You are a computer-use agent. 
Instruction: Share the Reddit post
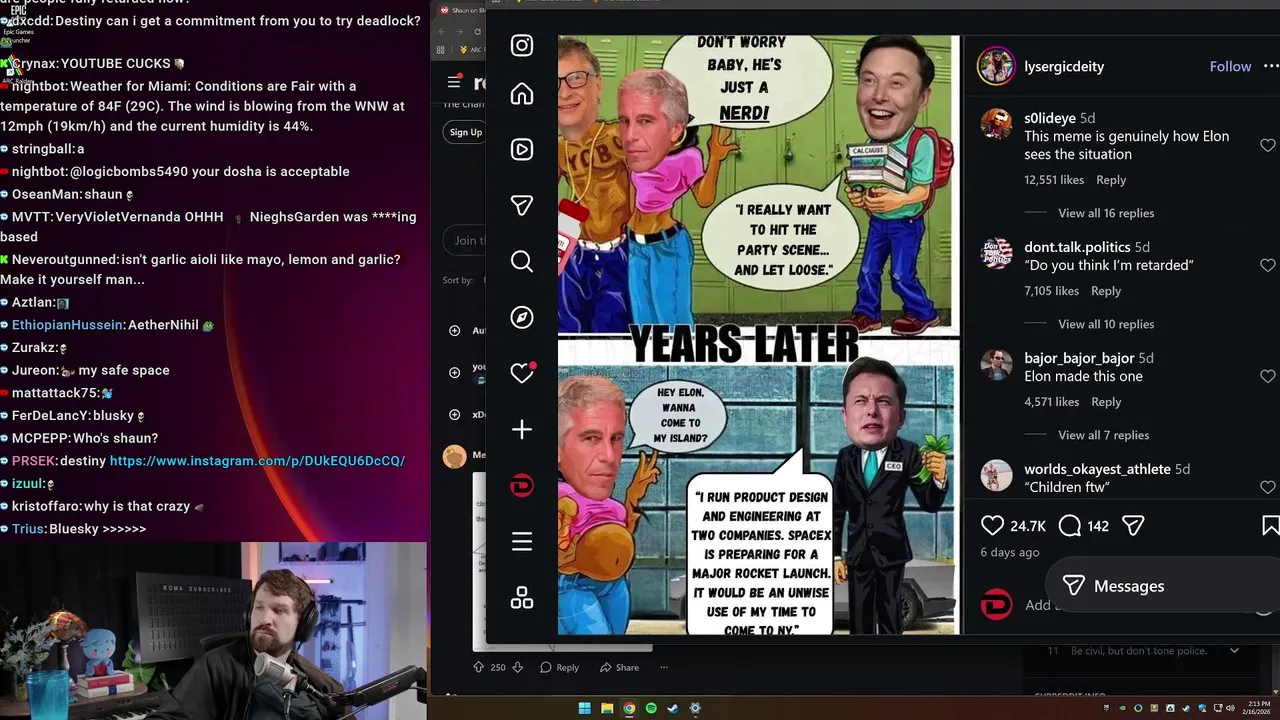tap(619, 667)
